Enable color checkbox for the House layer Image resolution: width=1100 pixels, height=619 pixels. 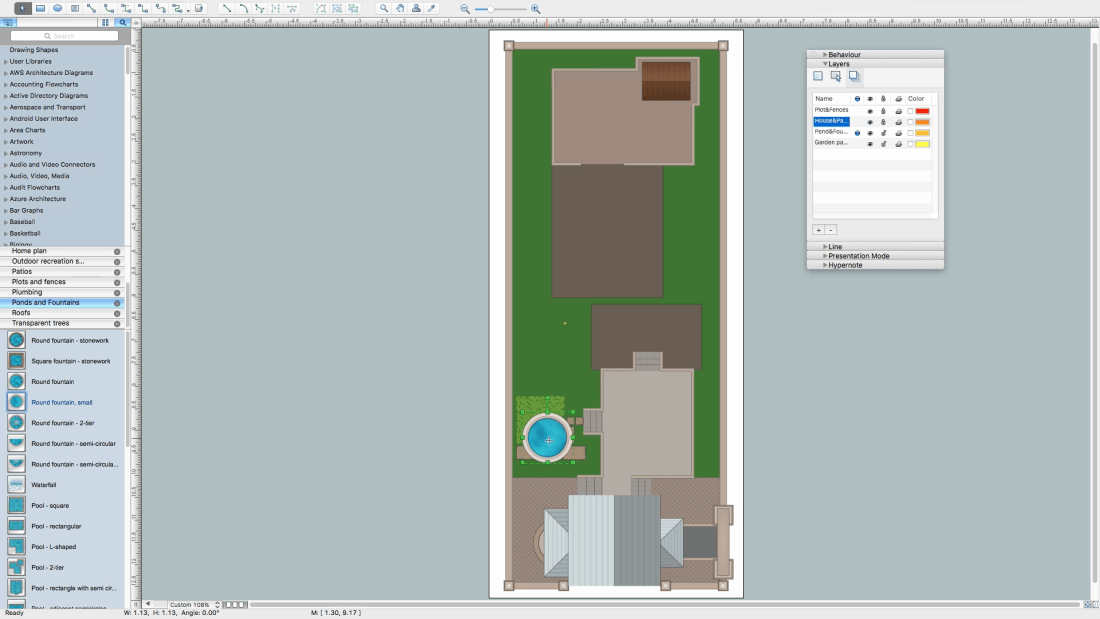pyautogui.click(x=910, y=121)
